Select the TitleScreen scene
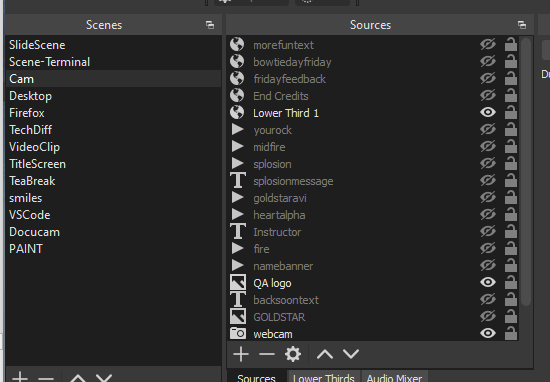Screen dimensions: 550x382 pyautogui.click(x=114, y=164)
